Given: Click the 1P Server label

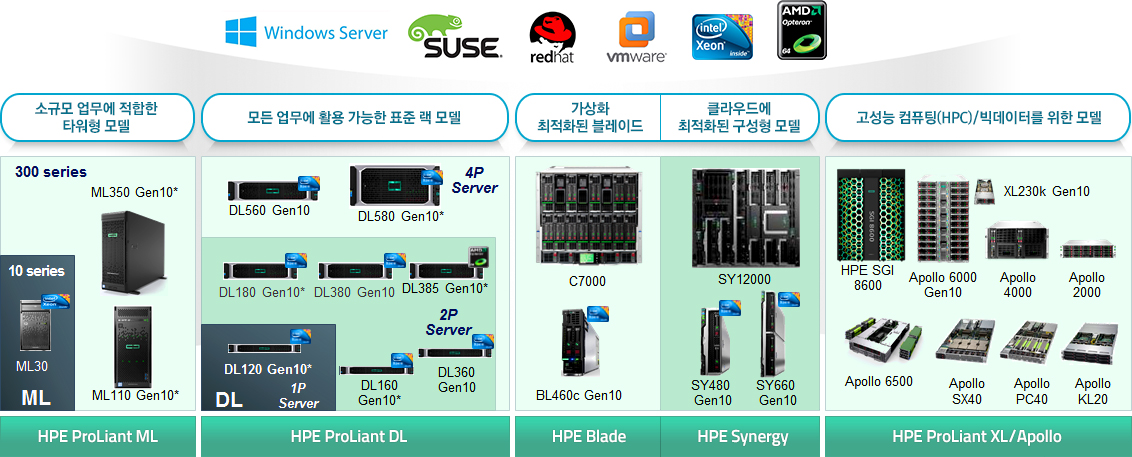Looking at the screenshot, I should (299, 397).
